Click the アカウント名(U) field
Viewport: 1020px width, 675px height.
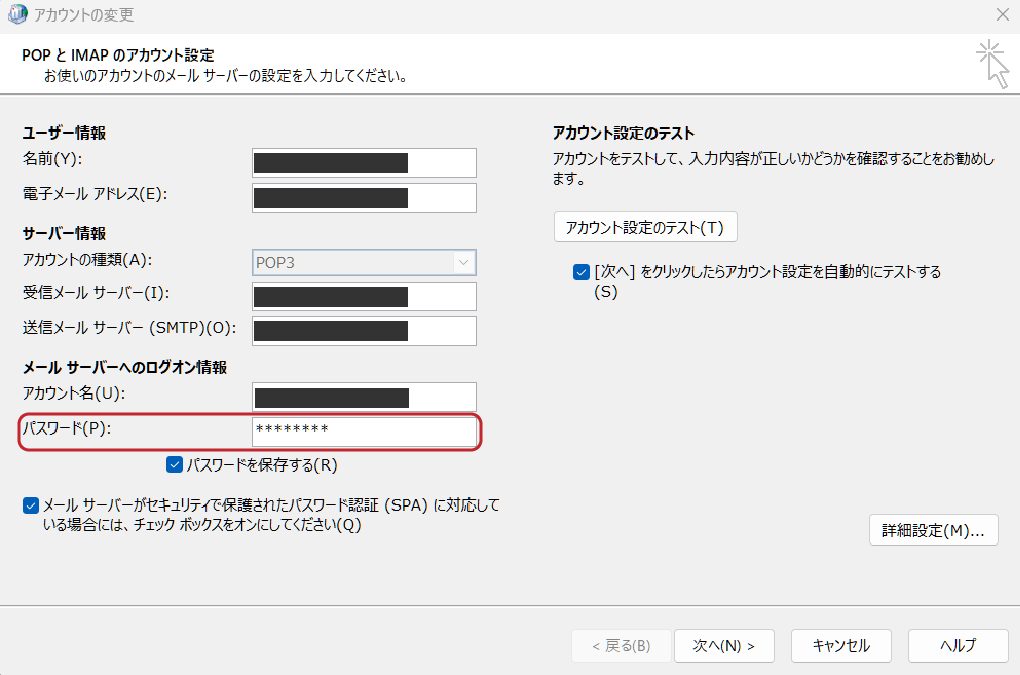pyautogui.click(x=364, y=397)
